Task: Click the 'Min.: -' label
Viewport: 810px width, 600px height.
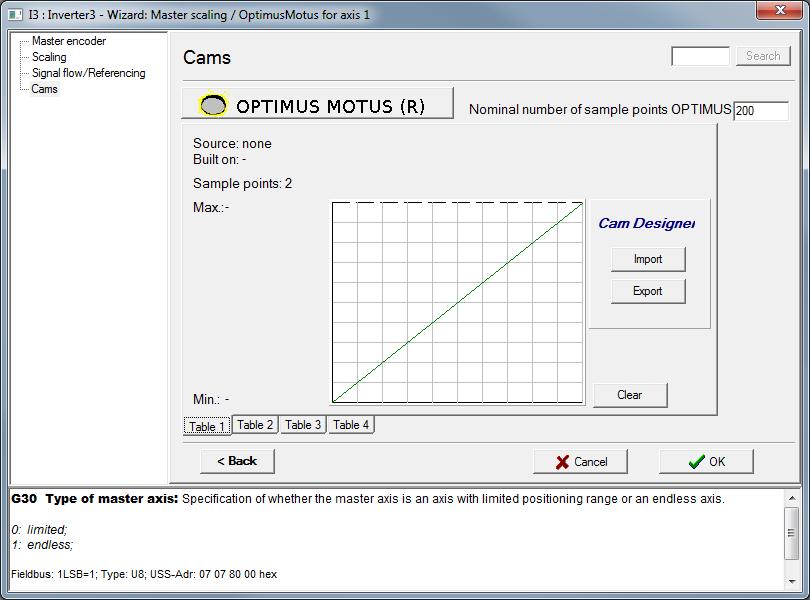Action: (x=211, y=399)
